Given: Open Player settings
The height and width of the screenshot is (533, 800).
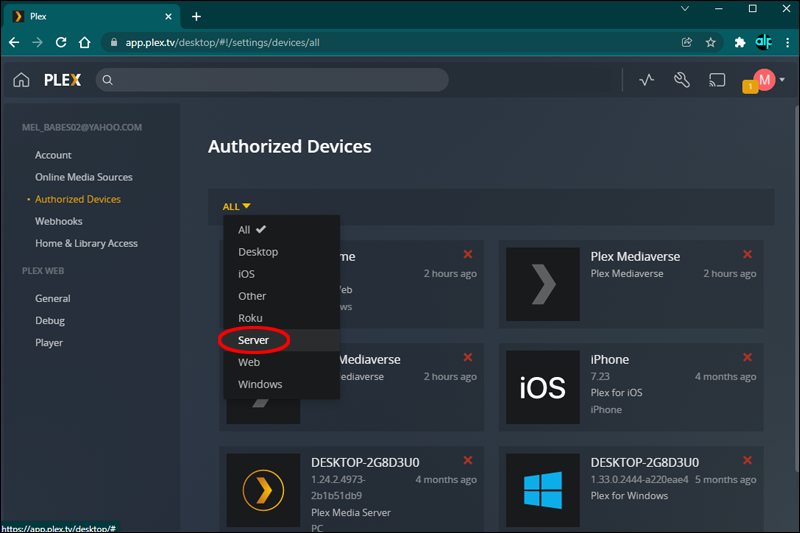Looking at the screenshot, I should coord(49,343).
